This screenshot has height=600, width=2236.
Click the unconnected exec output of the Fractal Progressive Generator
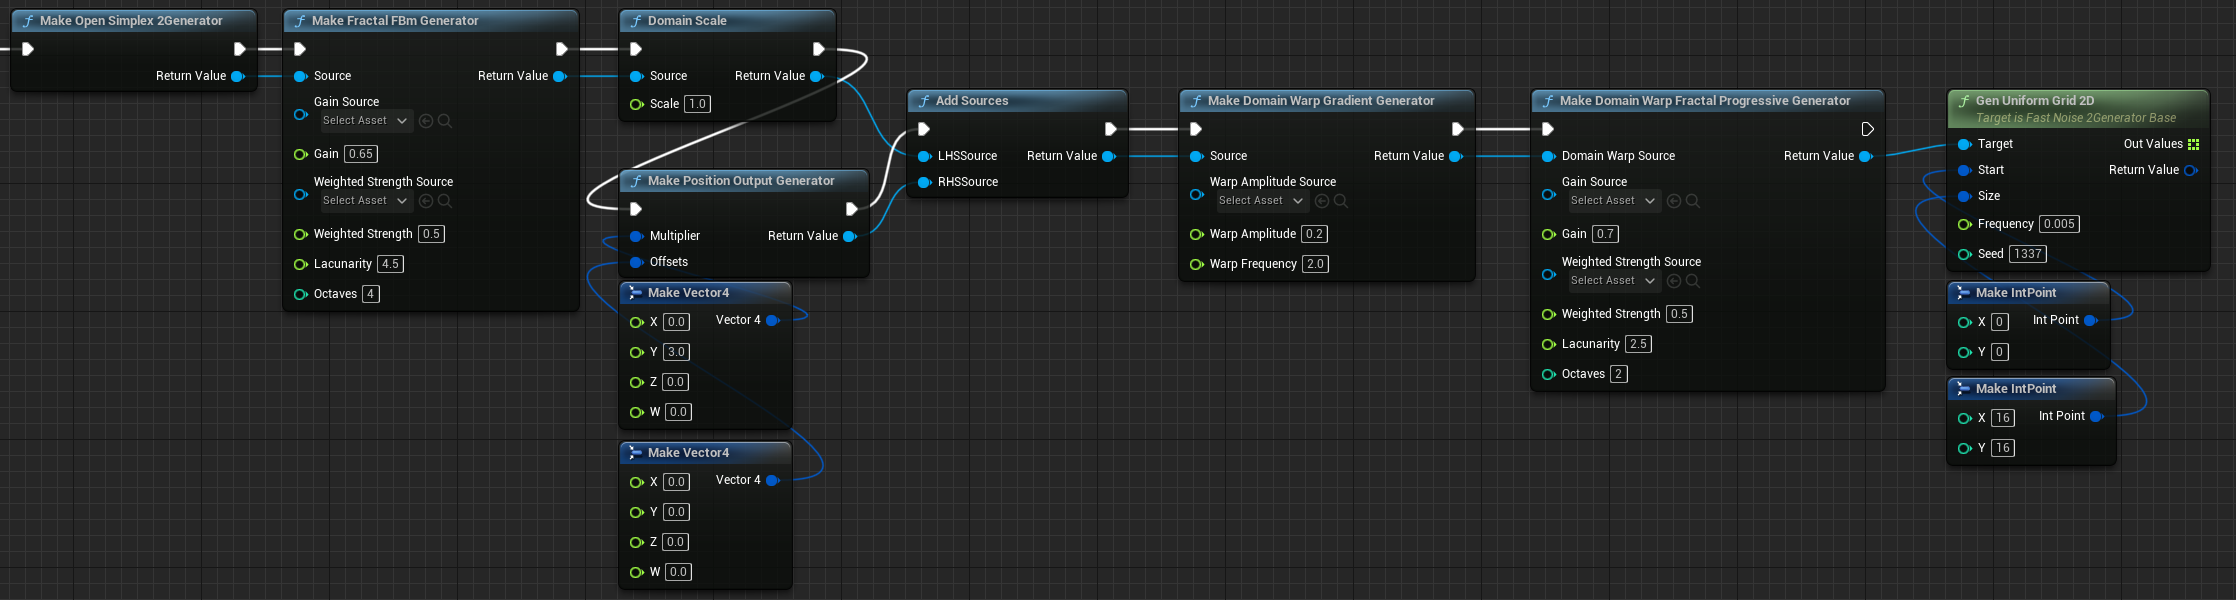pyautogui.click(x=1867, y=129)
